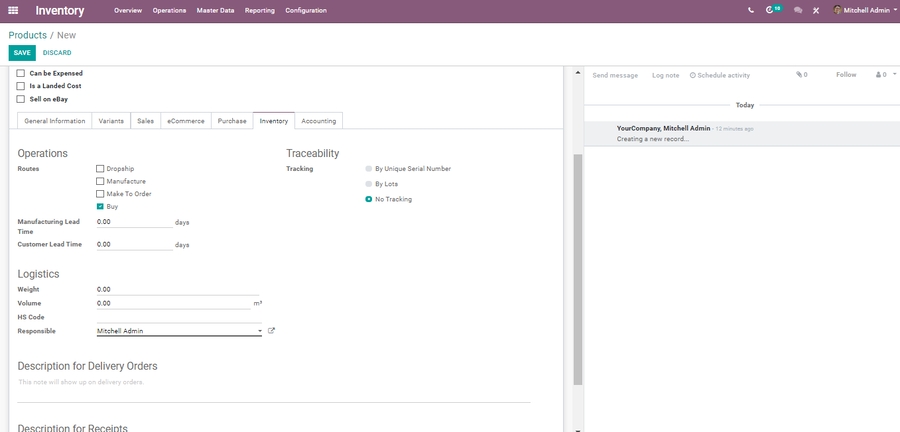
Task: Select By Lots tracking option
Action: [x=369, y=184]
